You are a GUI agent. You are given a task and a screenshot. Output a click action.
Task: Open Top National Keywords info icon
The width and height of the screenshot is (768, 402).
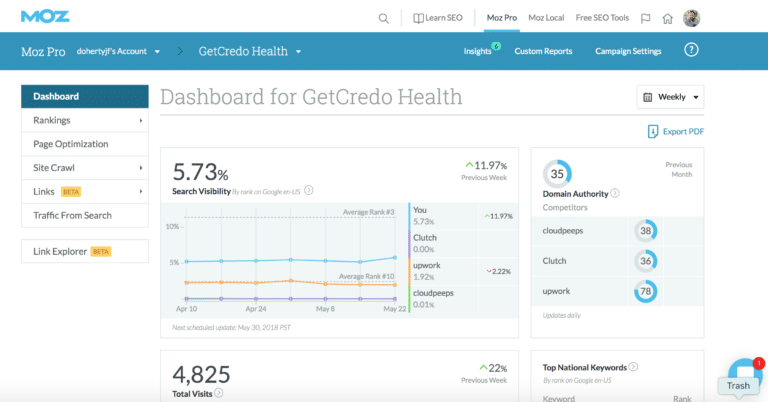pos(633,367)
